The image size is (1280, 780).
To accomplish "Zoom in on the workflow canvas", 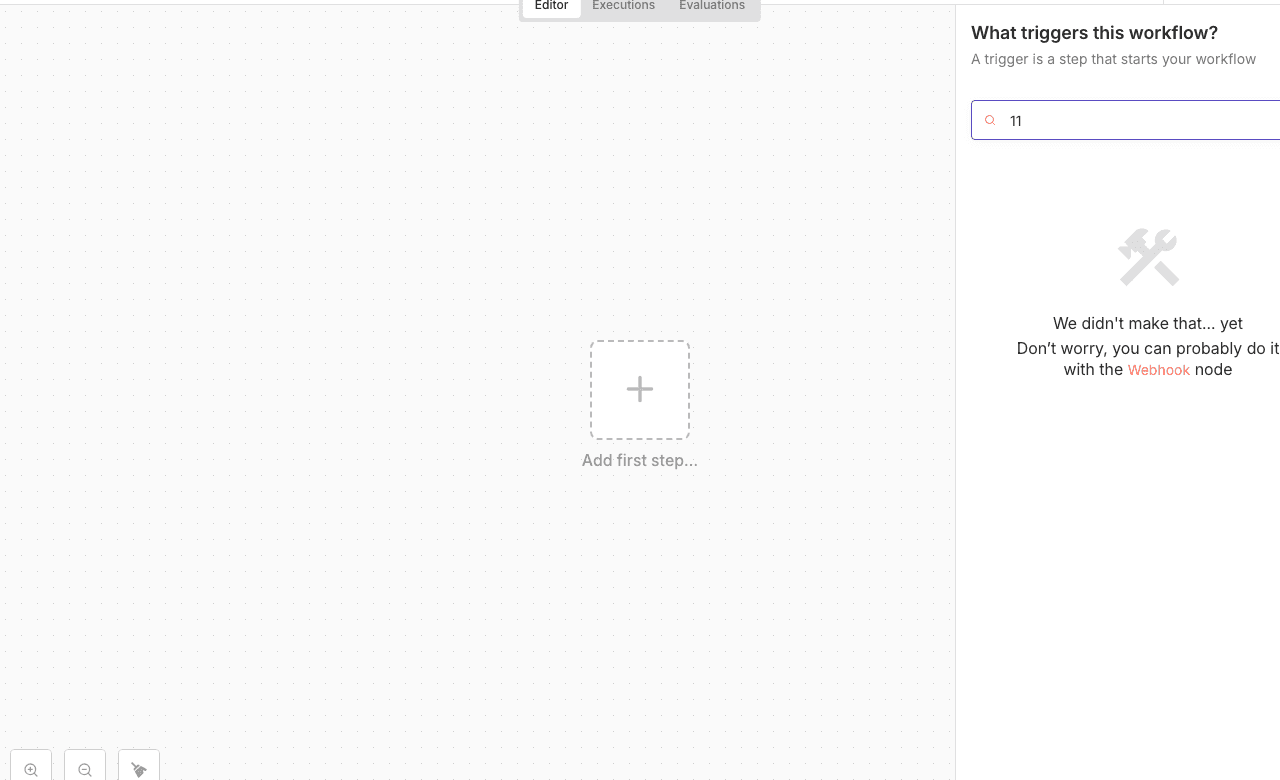I will pyautogui.click(x=31, y=769).
